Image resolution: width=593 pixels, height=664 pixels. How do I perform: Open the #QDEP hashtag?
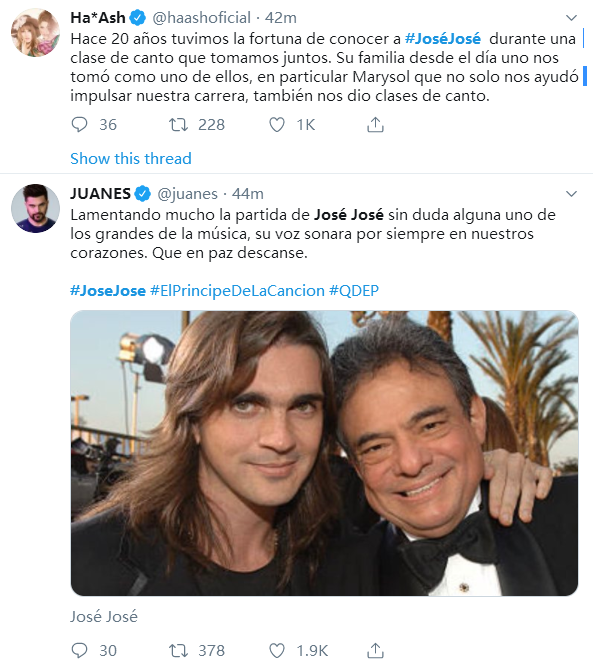pyautogui.click(x=354, y=291)
